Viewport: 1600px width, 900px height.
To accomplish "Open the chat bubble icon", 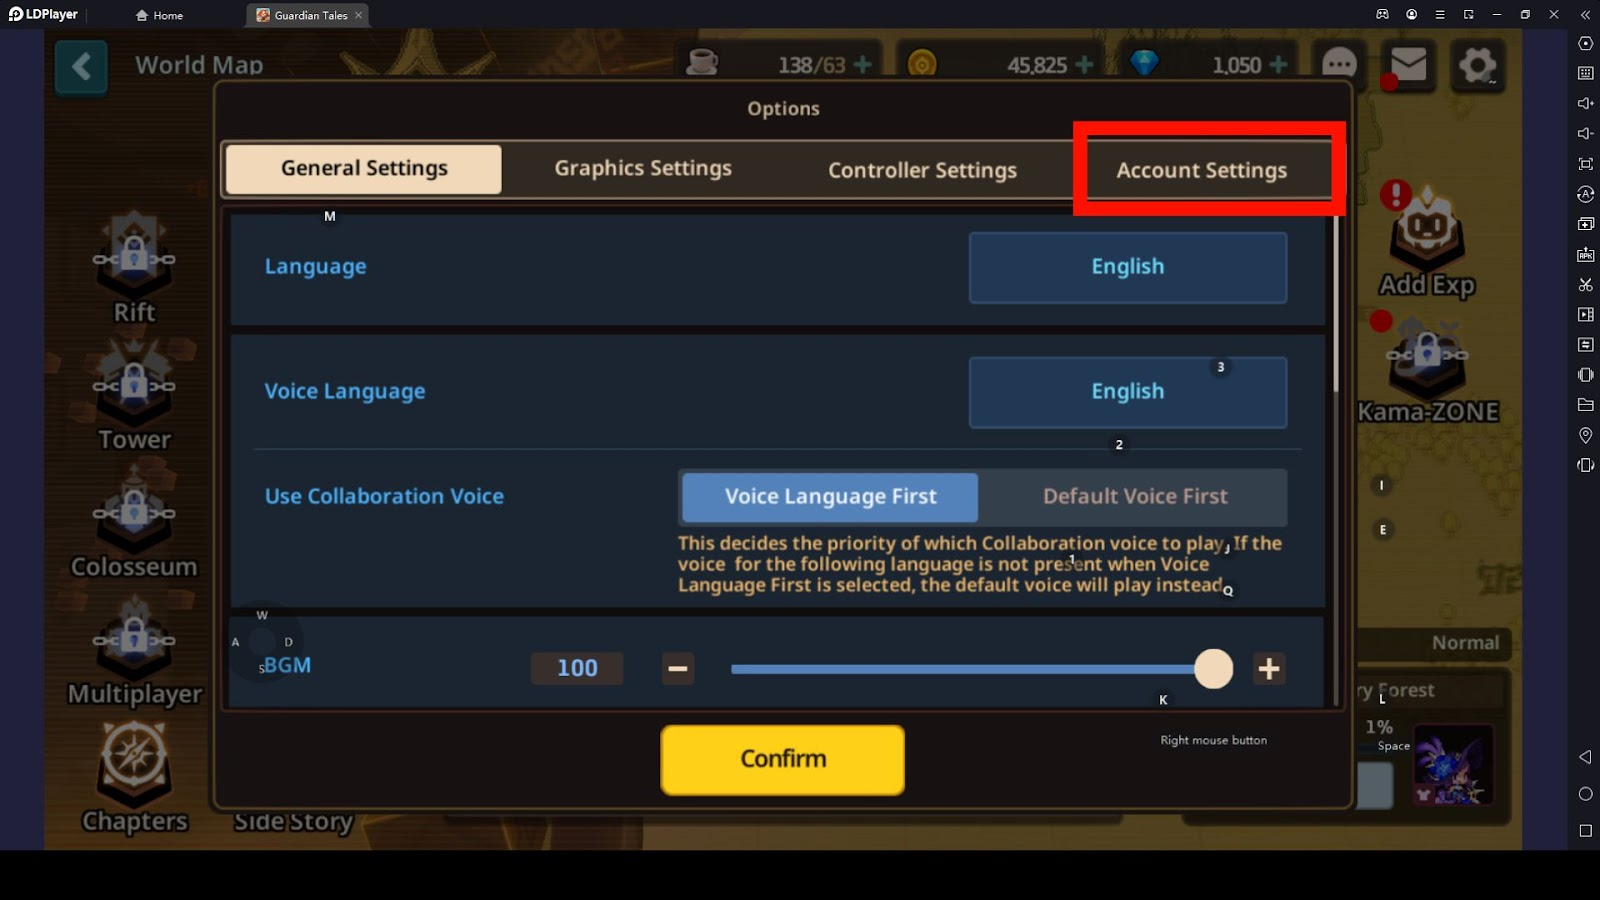I will (1338, 65).
